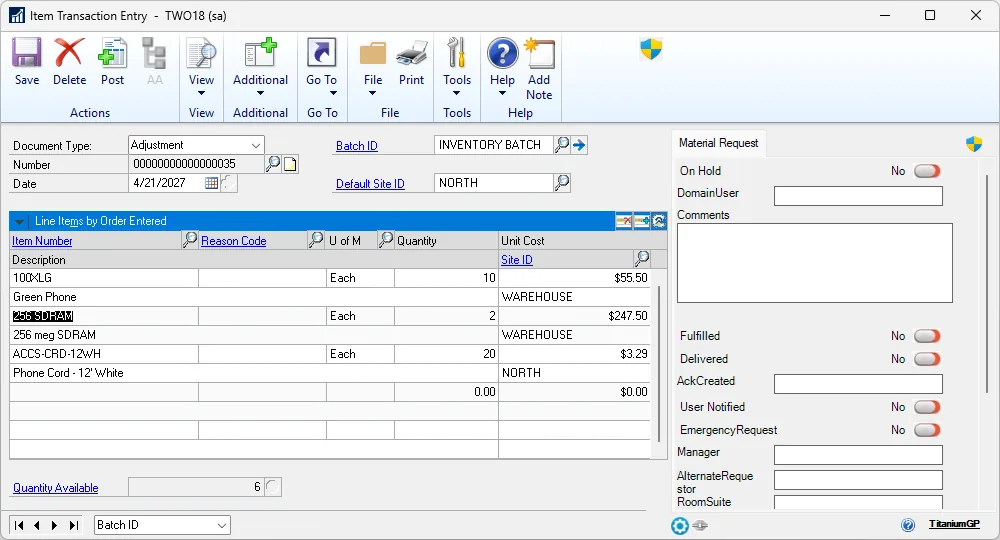Toggle the Fulfilled switch

pyautogui.click(x=927, y=336)
